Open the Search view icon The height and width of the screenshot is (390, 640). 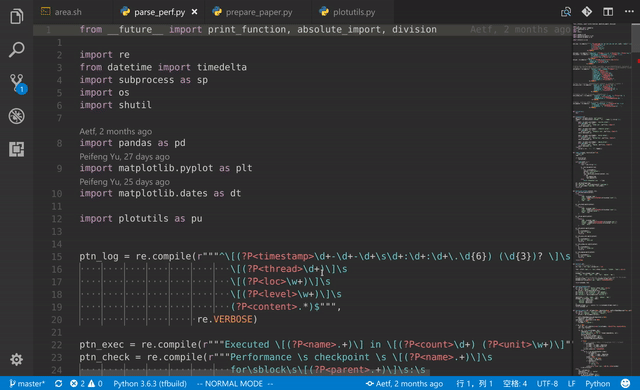tap(16, 50)
